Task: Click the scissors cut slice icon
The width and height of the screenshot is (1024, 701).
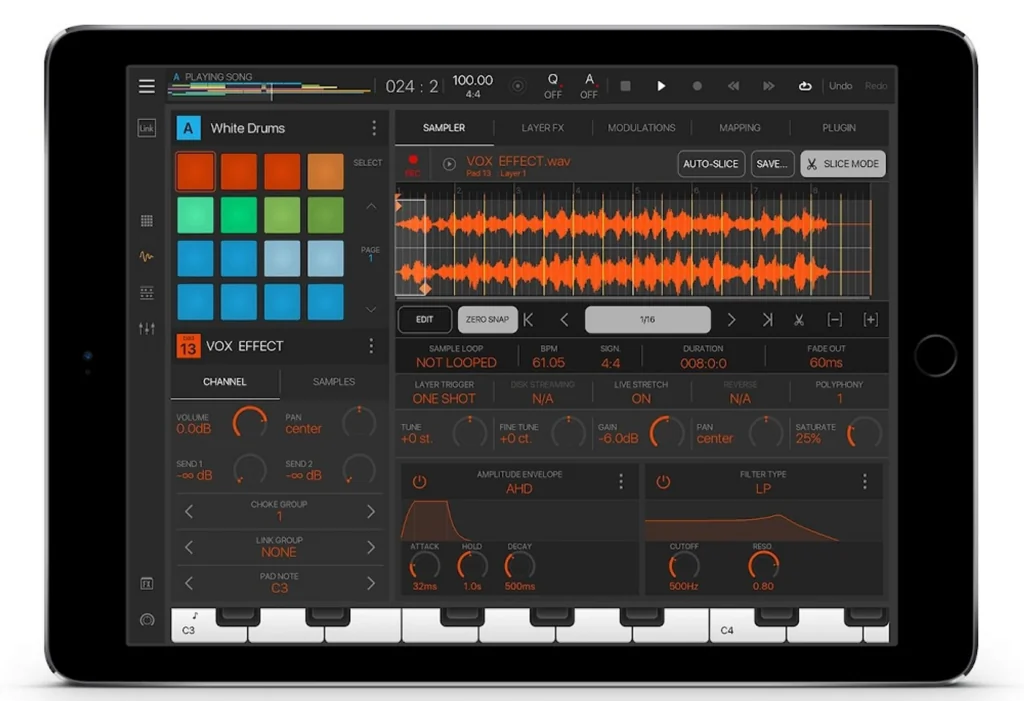Action: 799,319
